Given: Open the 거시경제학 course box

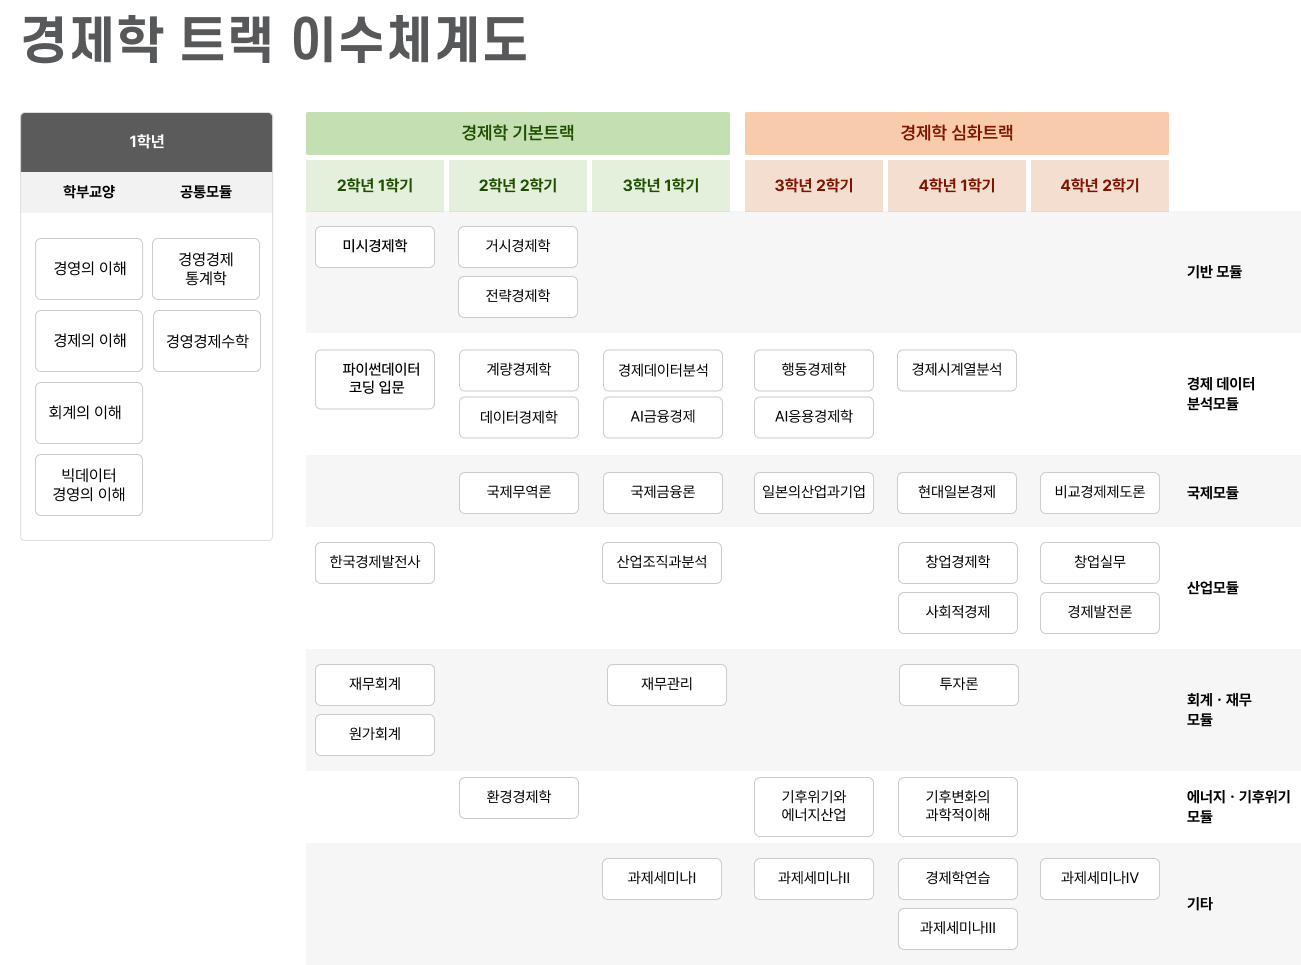Looking at the screenshot, I should pos(518,247).
